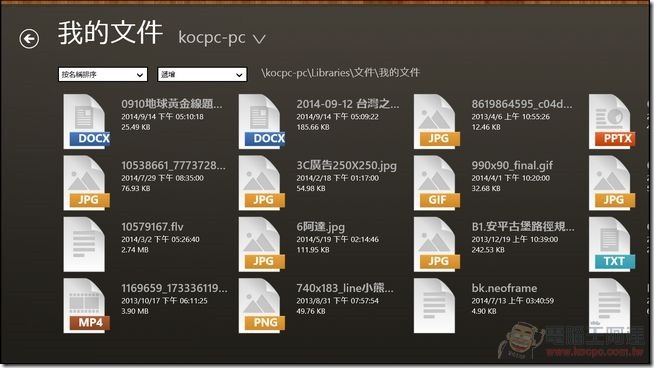Select the JPG icon of B1.安平古堡路徑規
Viewport: 654px width, 368px height.
[437, 244]
